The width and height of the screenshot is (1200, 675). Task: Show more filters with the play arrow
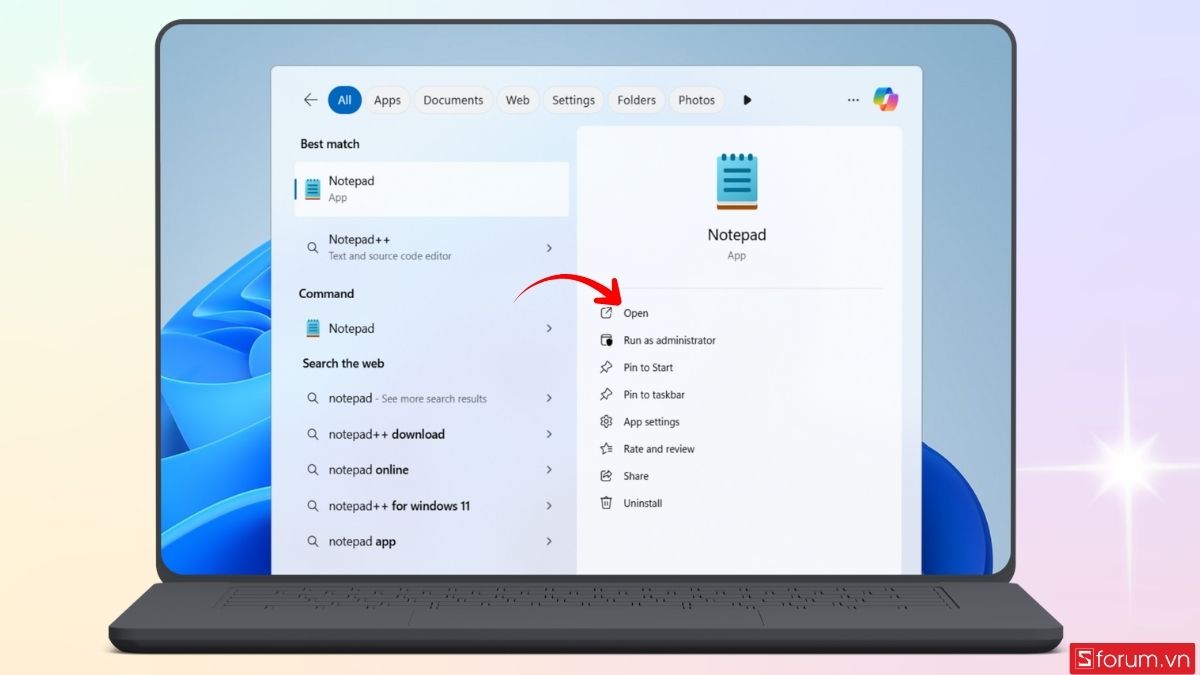pos(747,100)
